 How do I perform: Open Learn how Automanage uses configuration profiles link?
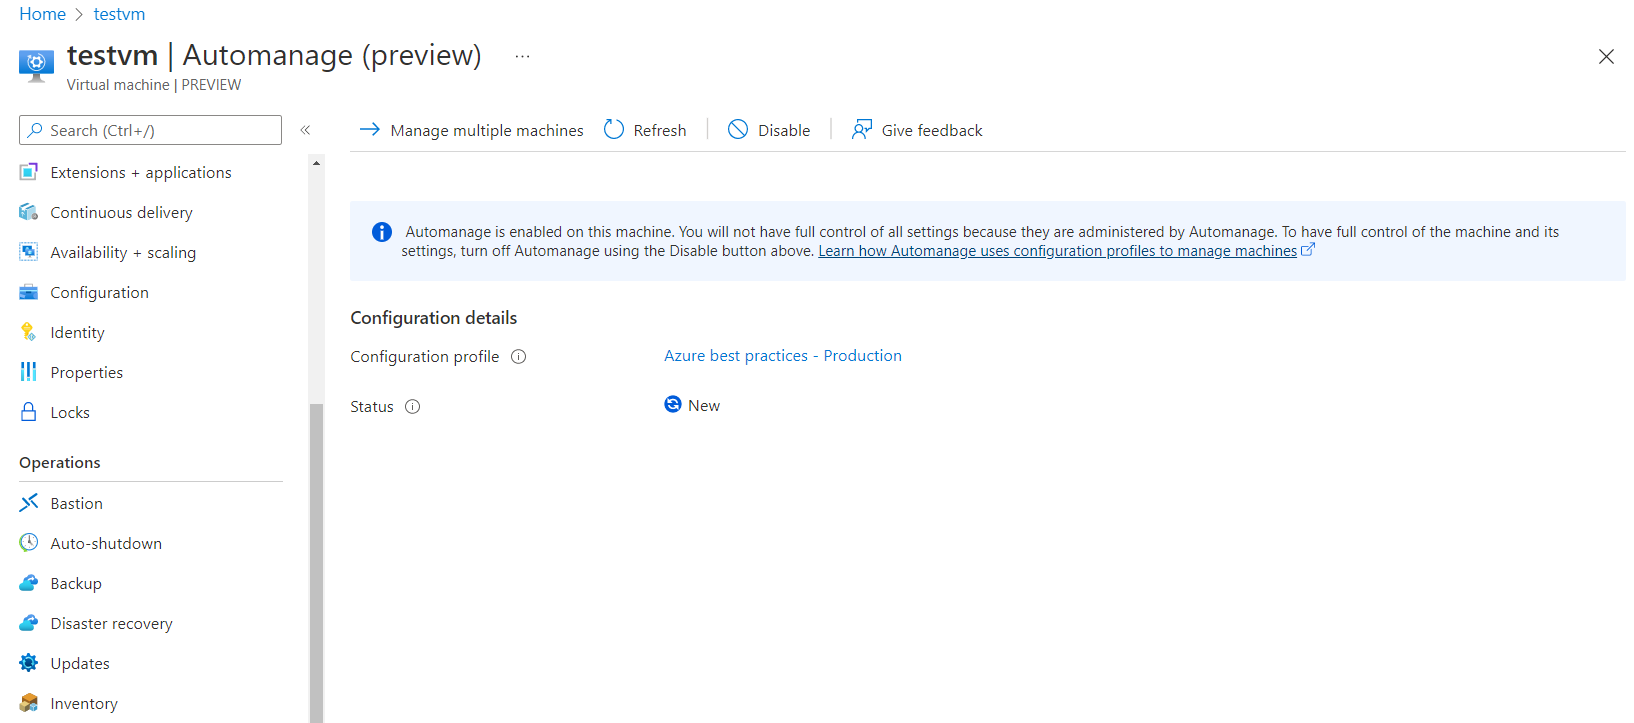(x=1058, y=251)
